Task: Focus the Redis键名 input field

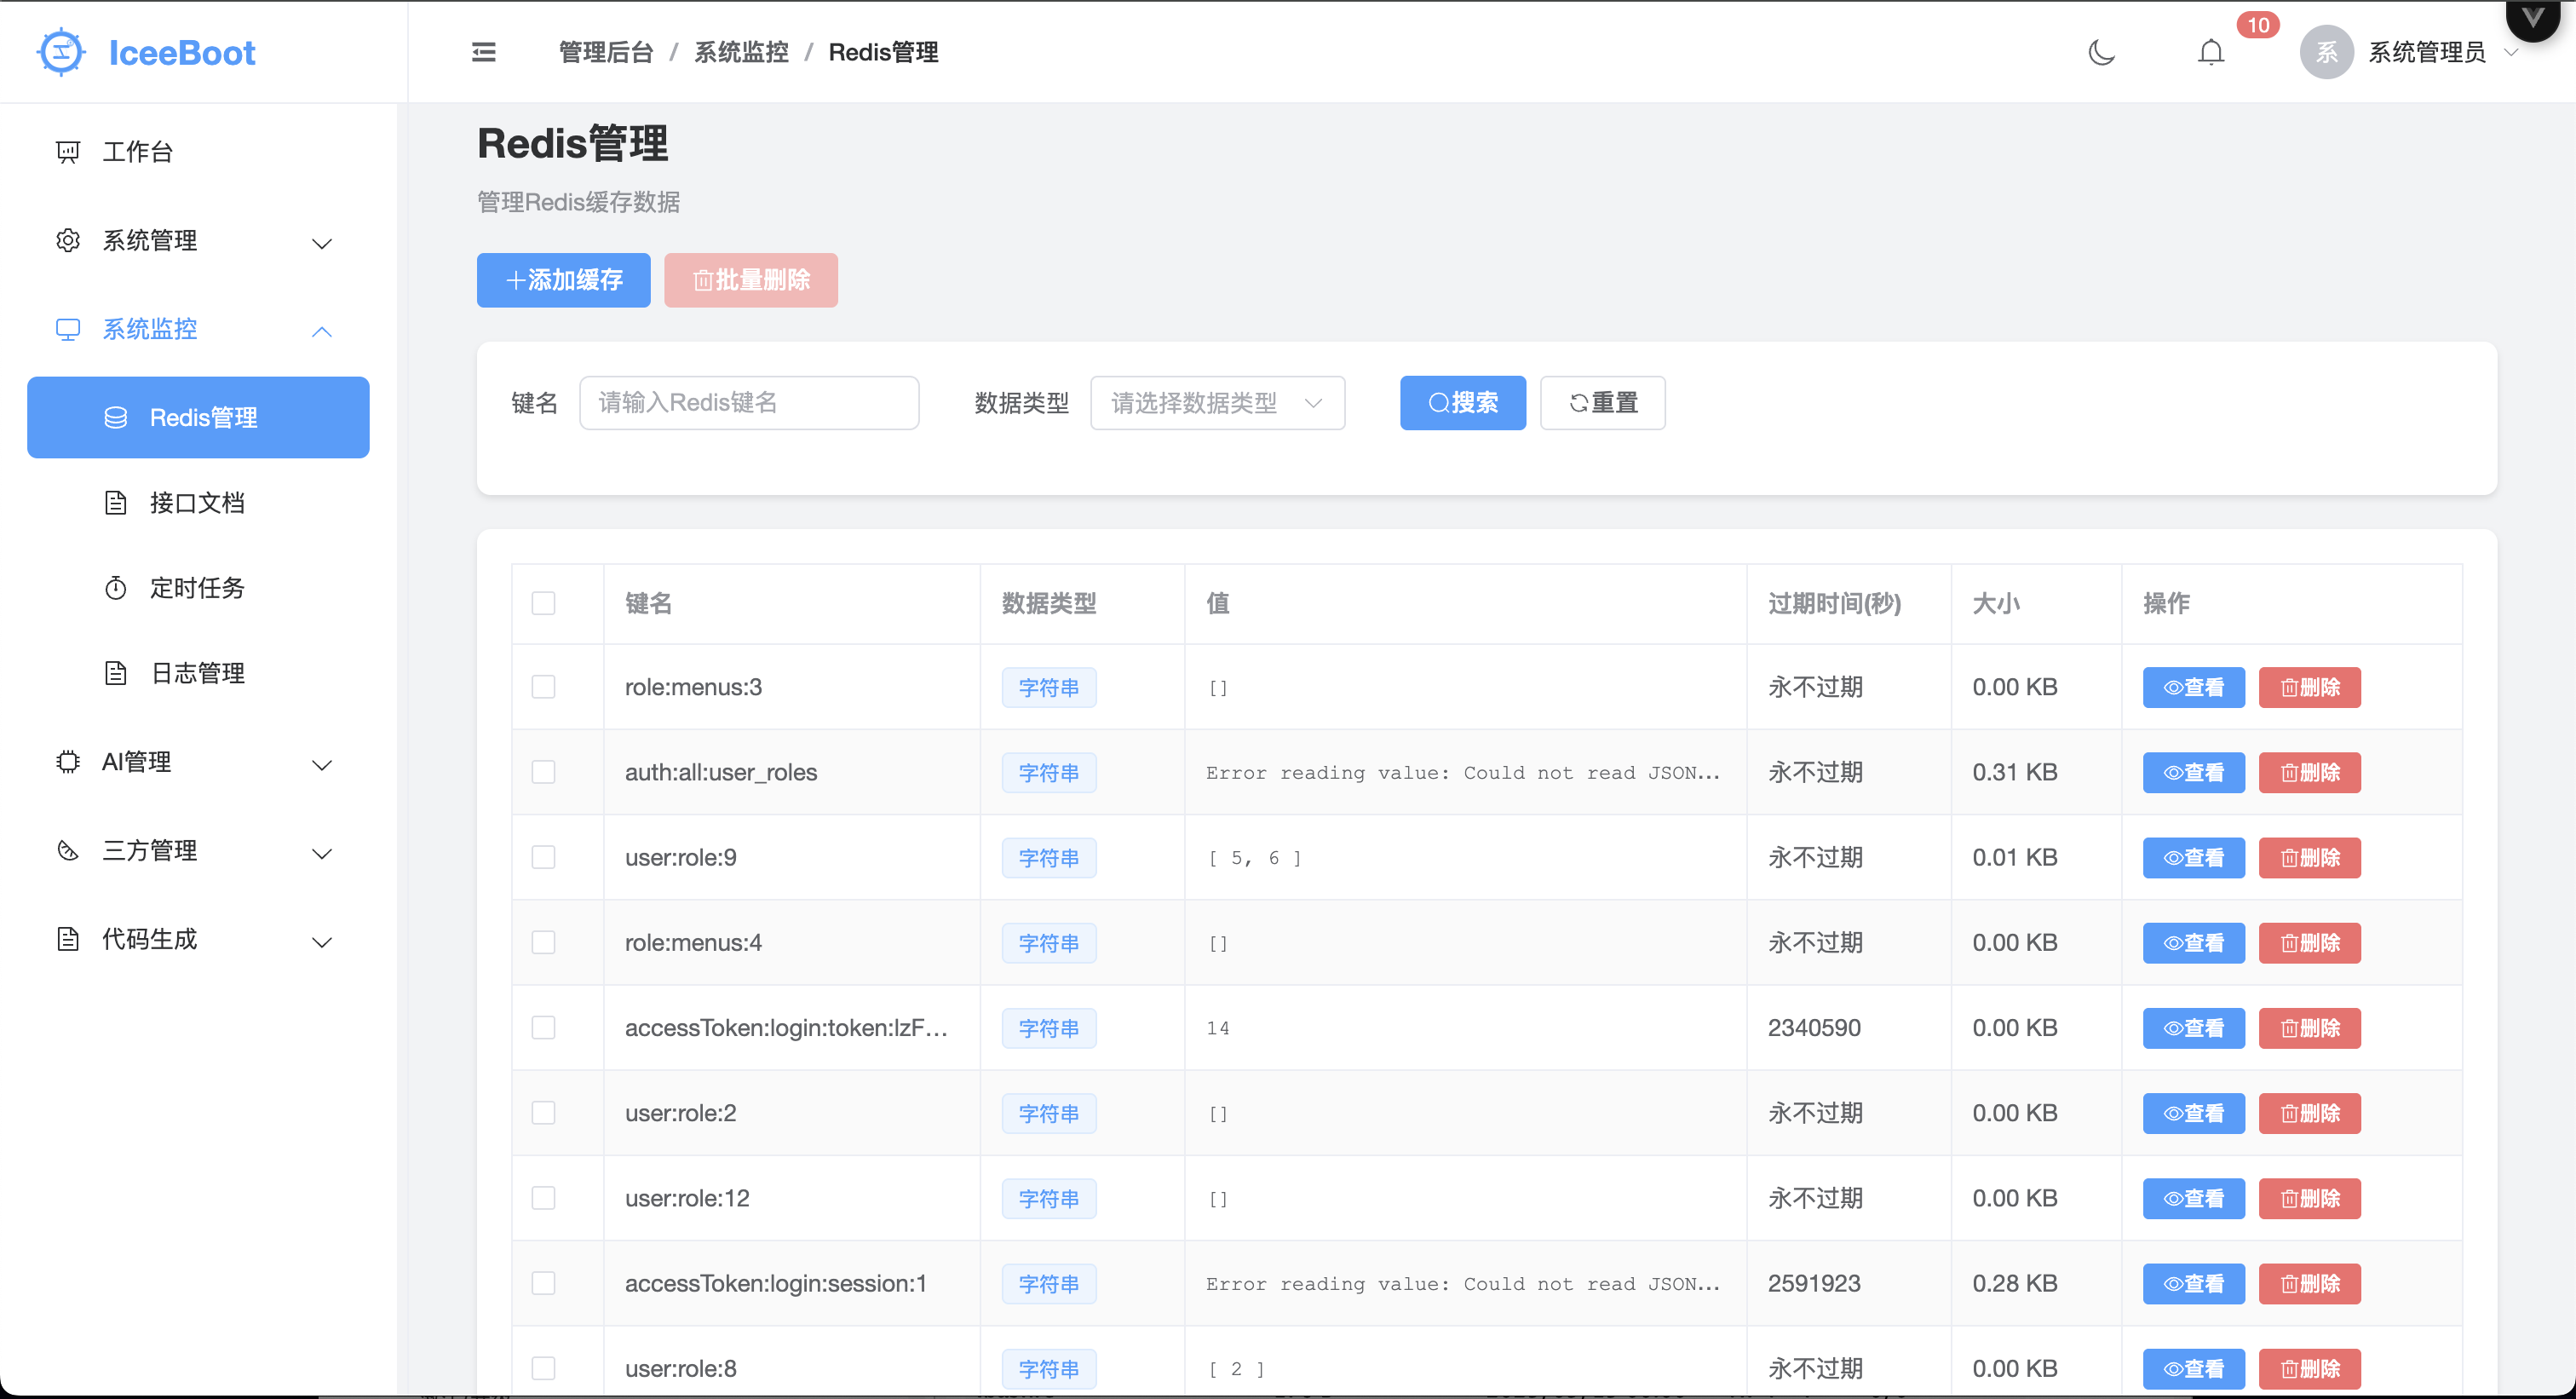Action: click(749, 403)
